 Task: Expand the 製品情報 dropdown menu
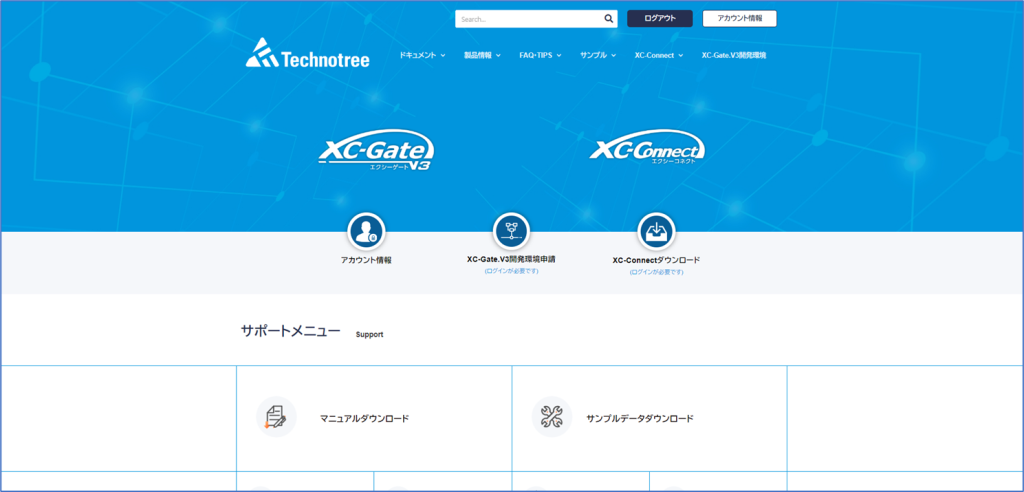[489, 55]
